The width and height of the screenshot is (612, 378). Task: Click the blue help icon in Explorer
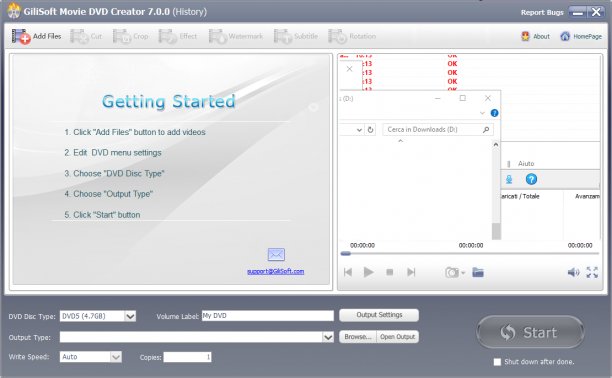point(495,113)
